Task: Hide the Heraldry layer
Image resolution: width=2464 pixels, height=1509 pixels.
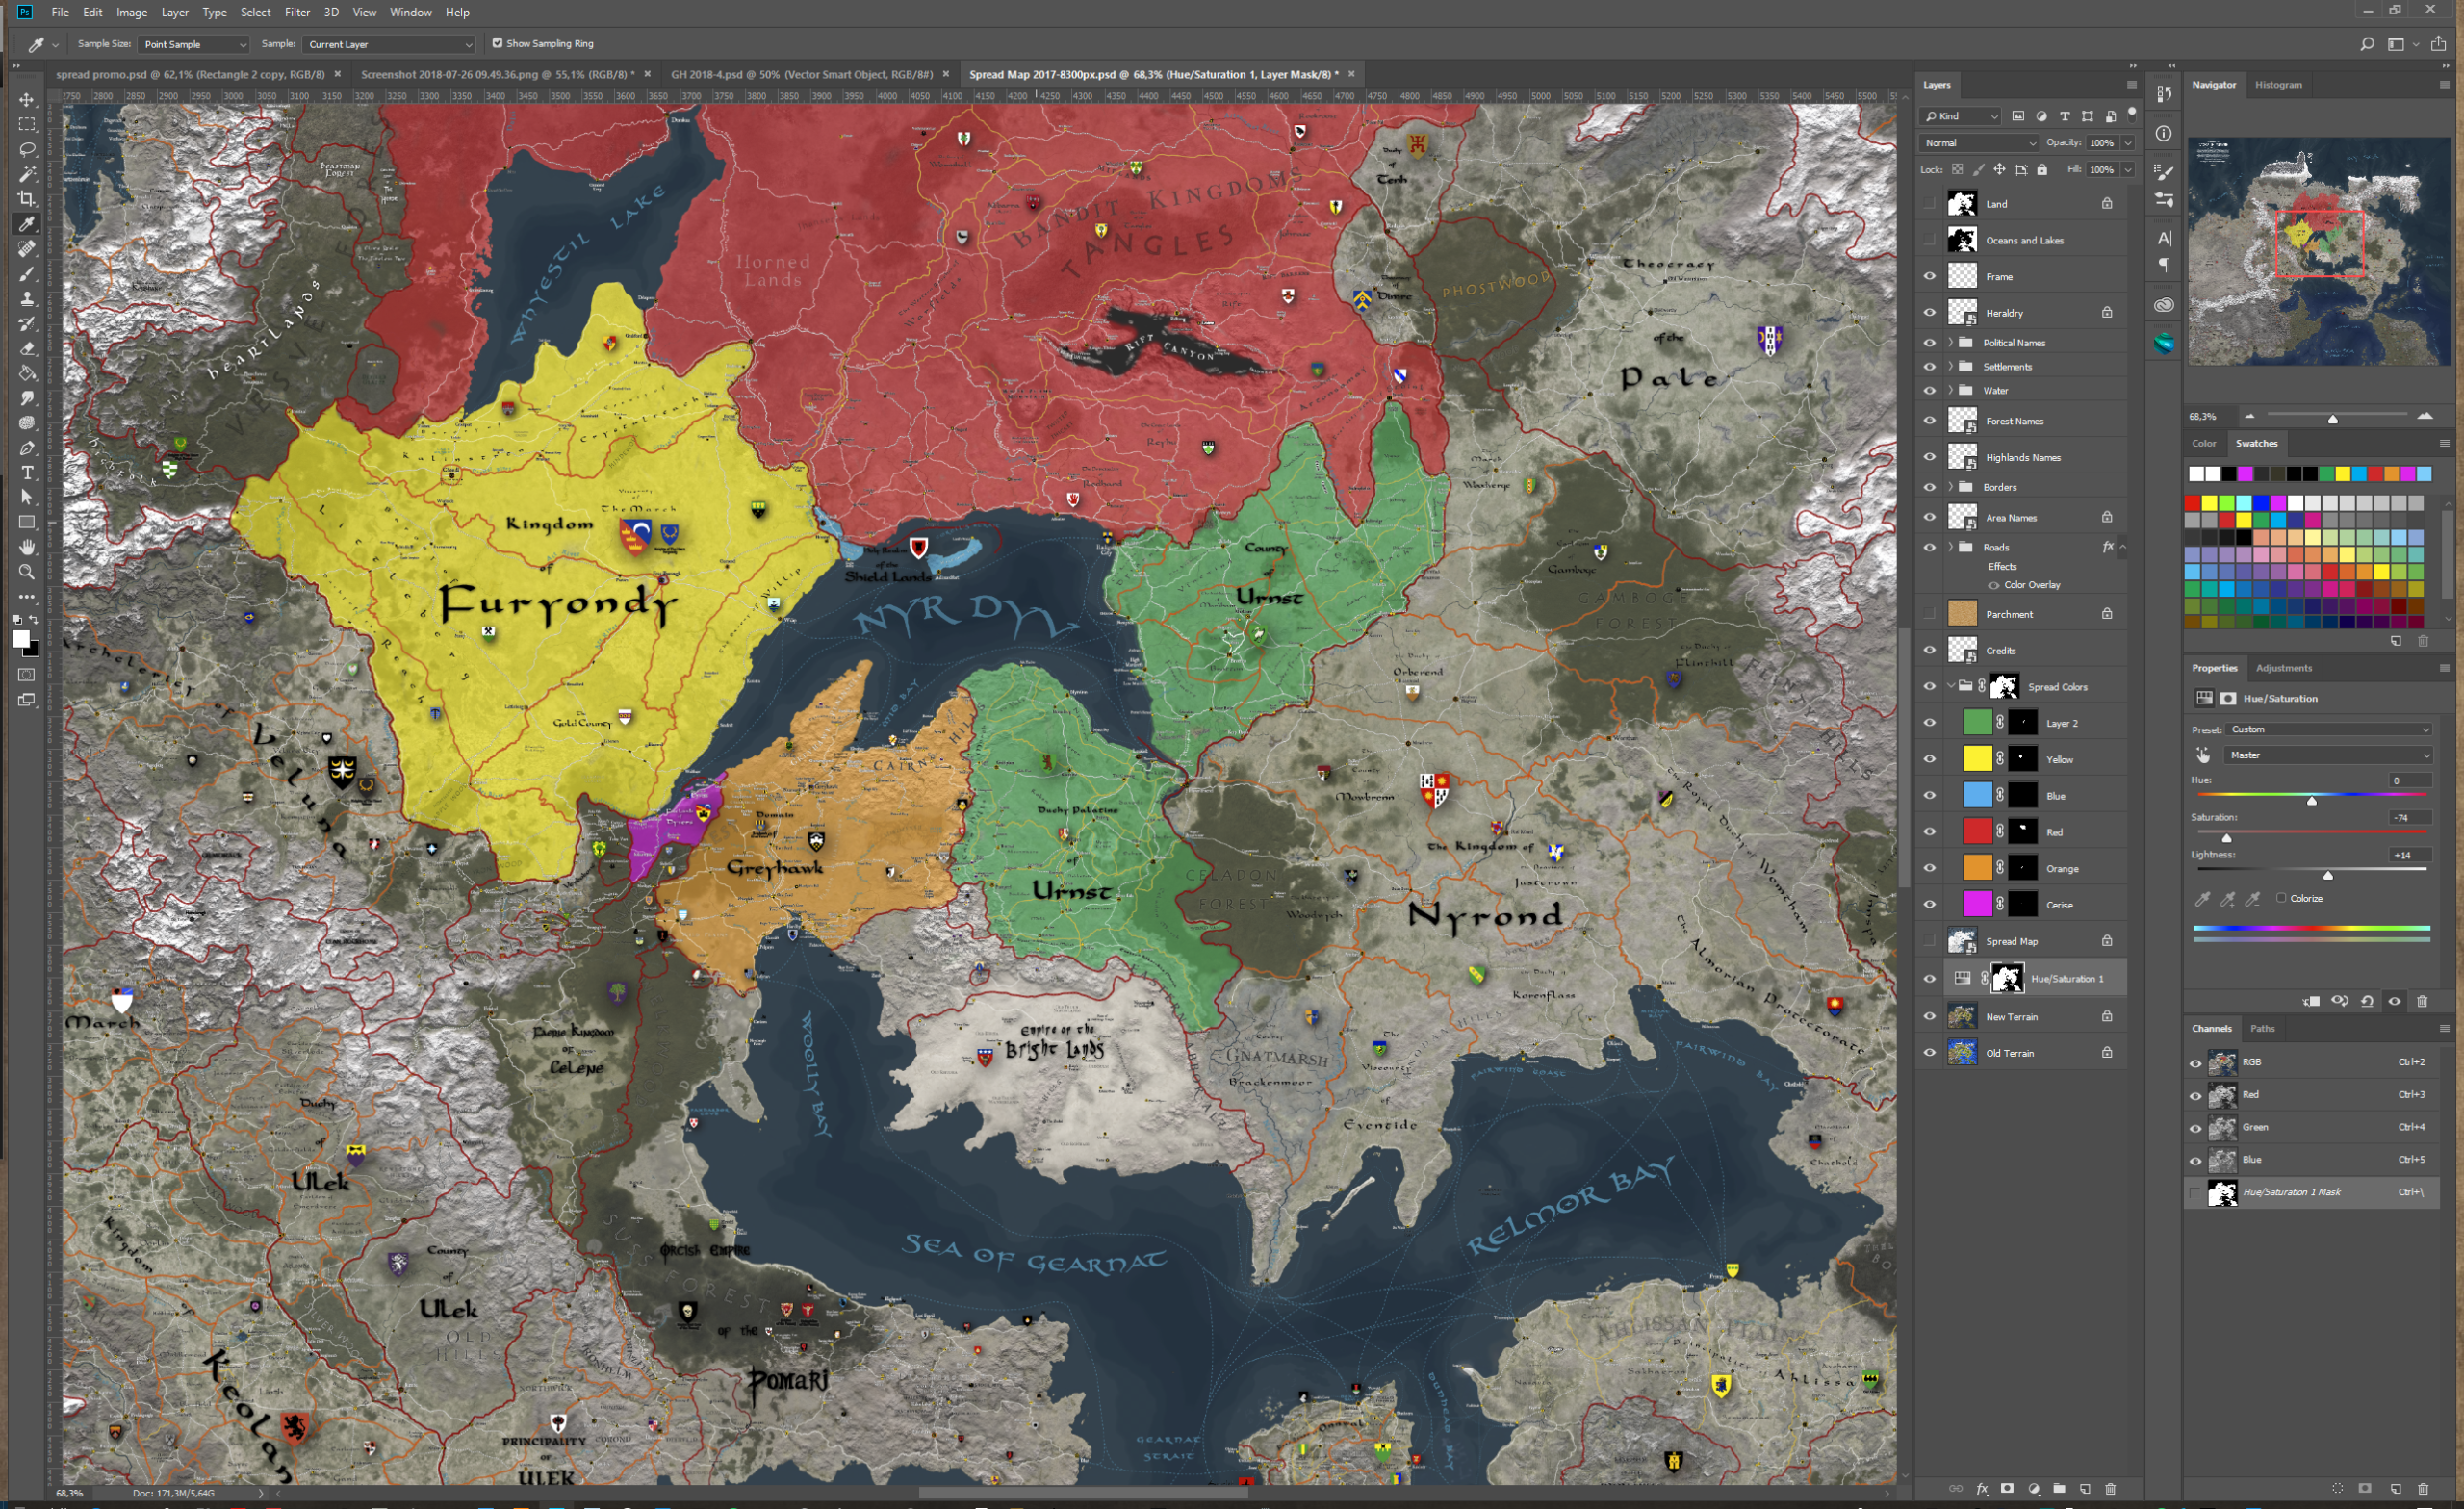Action: point(1929,313)
